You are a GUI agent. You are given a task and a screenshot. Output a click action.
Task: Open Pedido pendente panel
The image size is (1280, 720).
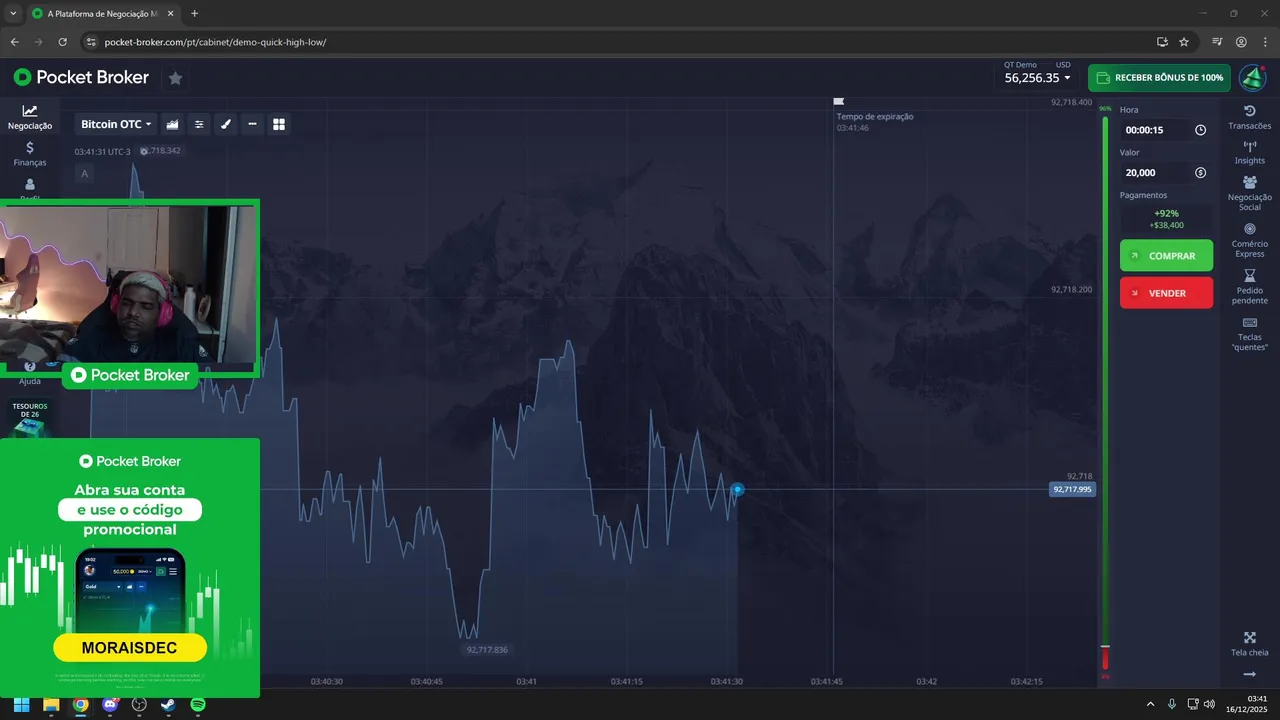pos(1249,287)
